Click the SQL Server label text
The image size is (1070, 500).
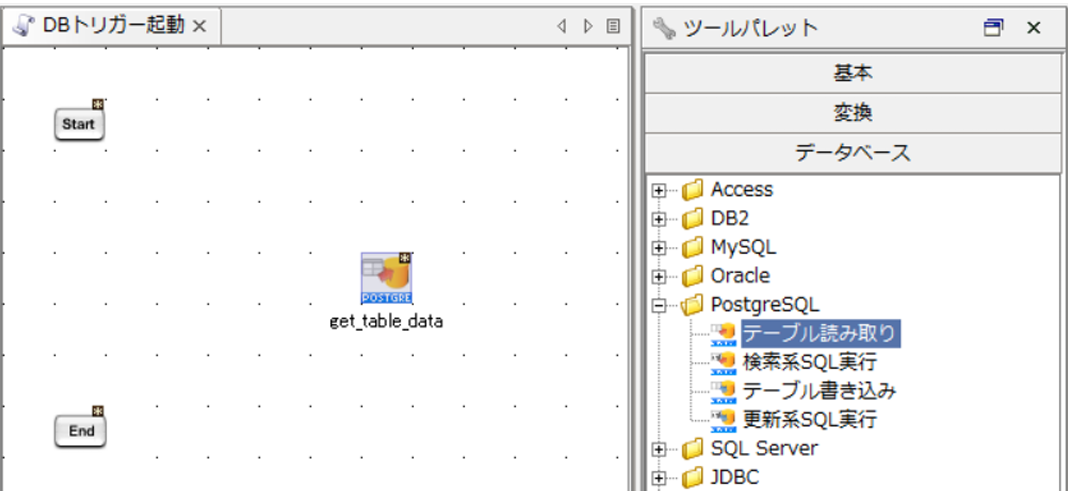tap(764, 449)
